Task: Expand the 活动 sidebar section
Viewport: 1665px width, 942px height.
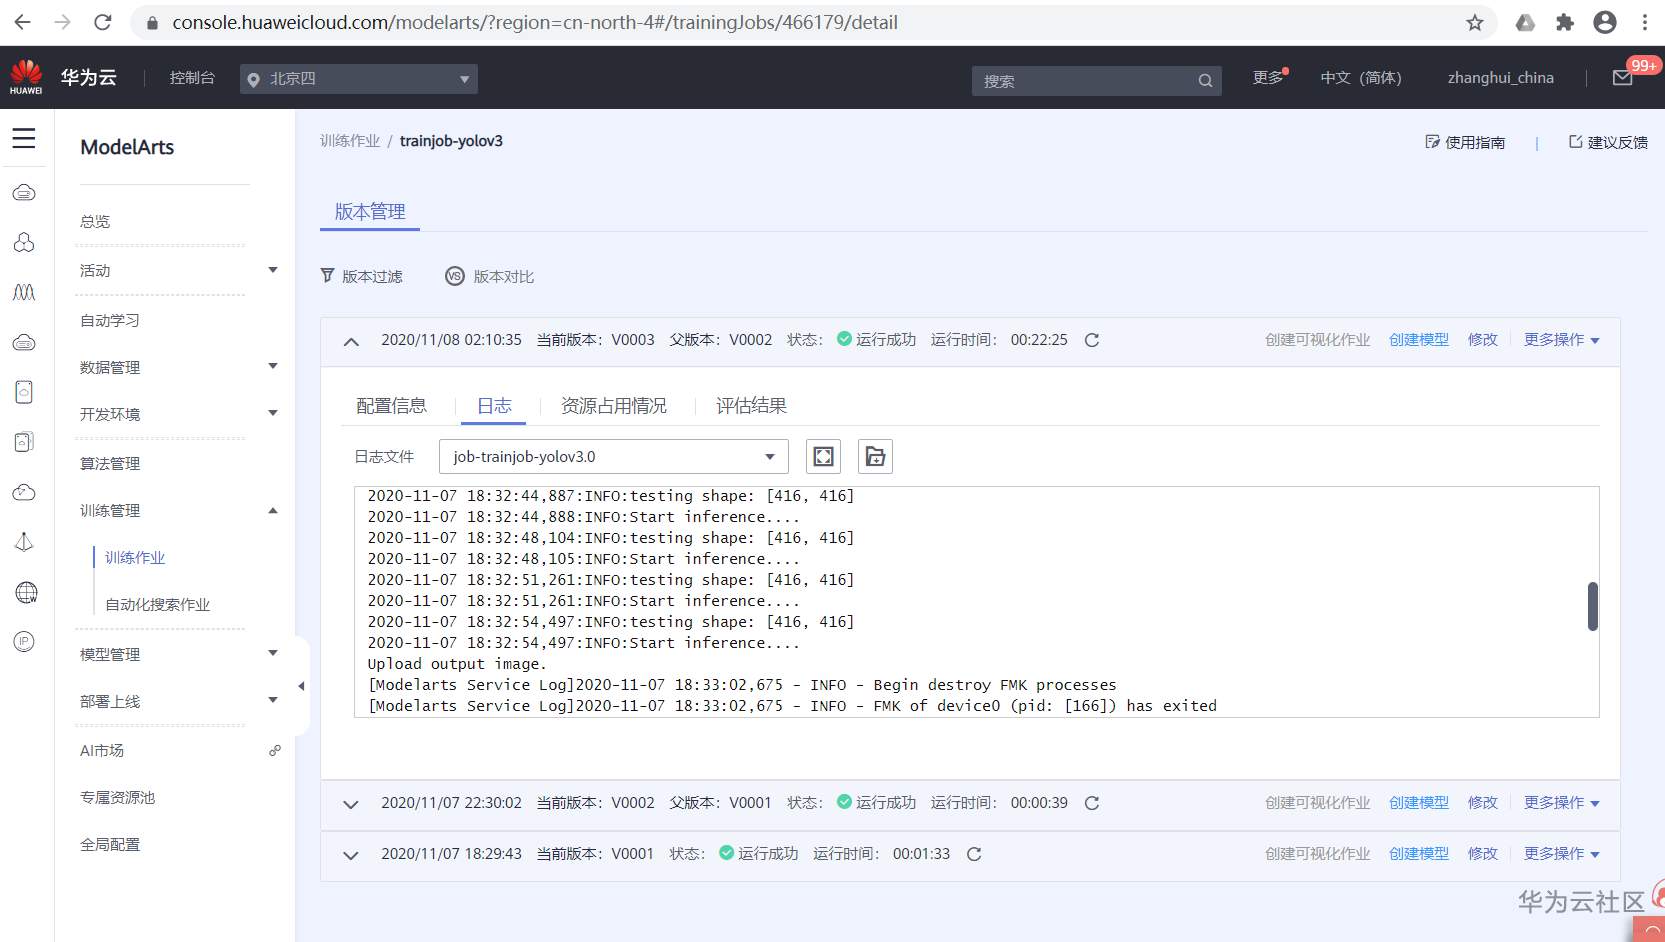Action: point(273,270)
